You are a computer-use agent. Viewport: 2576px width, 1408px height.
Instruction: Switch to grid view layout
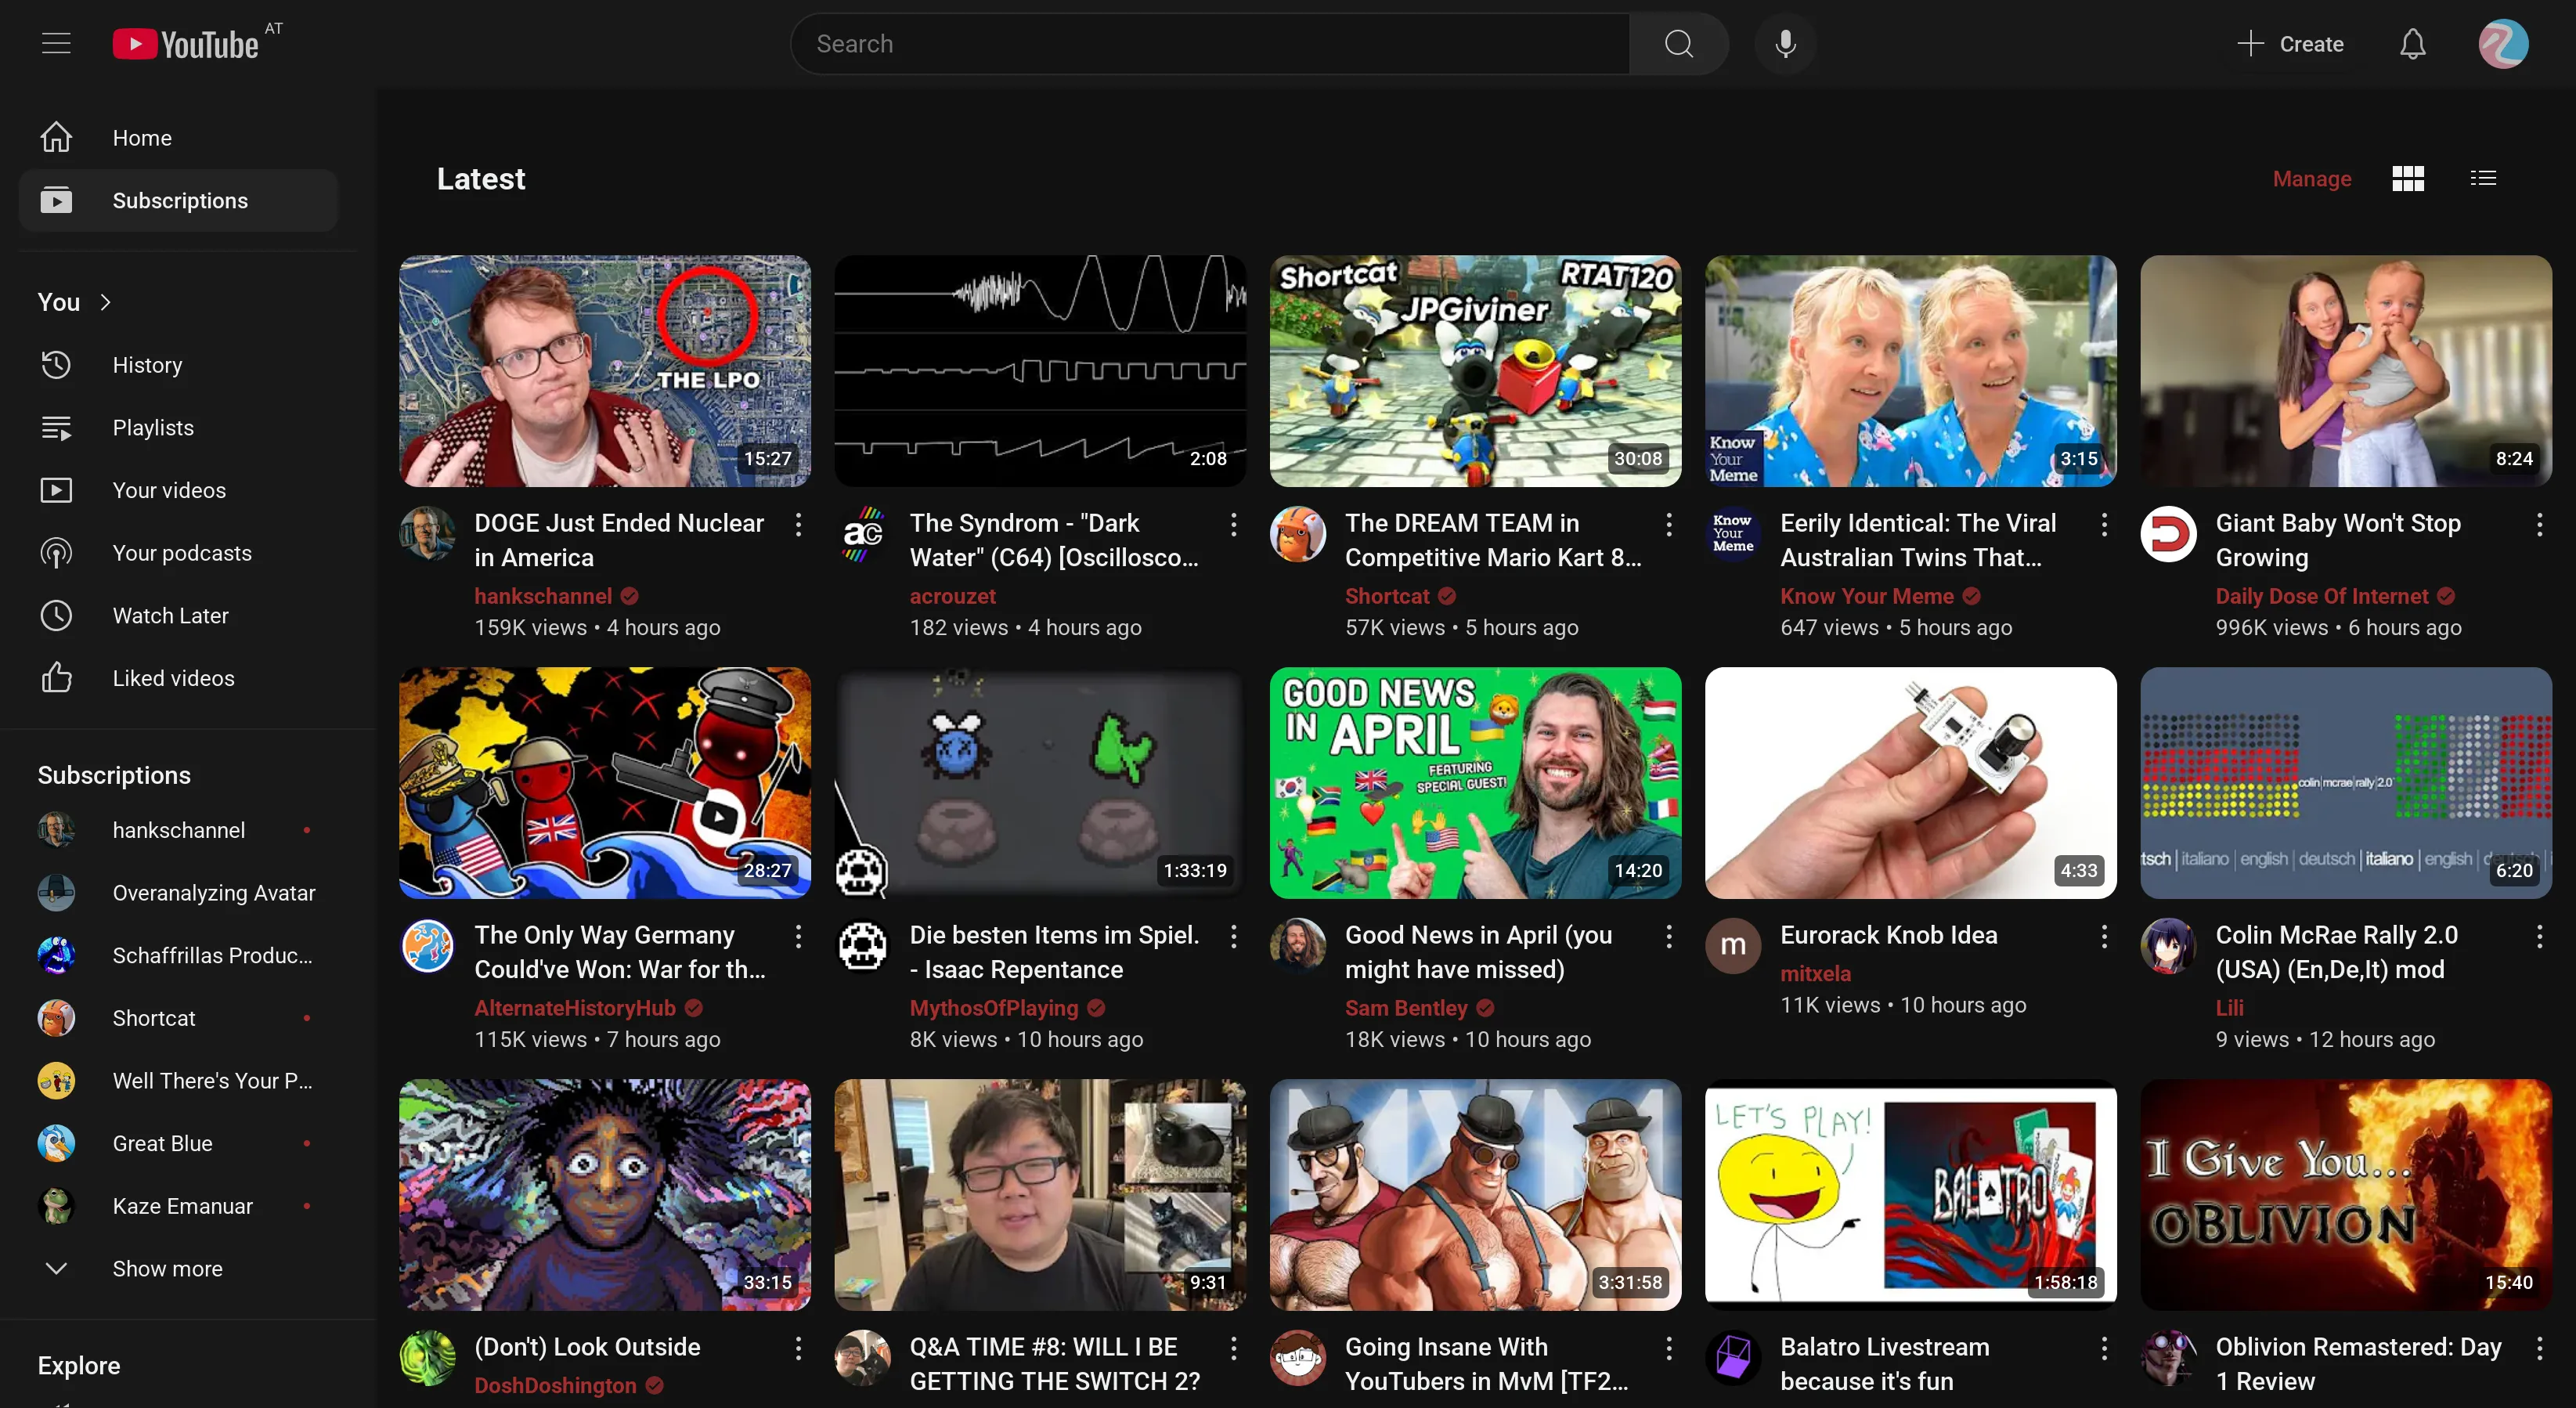(x=2408, y=179)
